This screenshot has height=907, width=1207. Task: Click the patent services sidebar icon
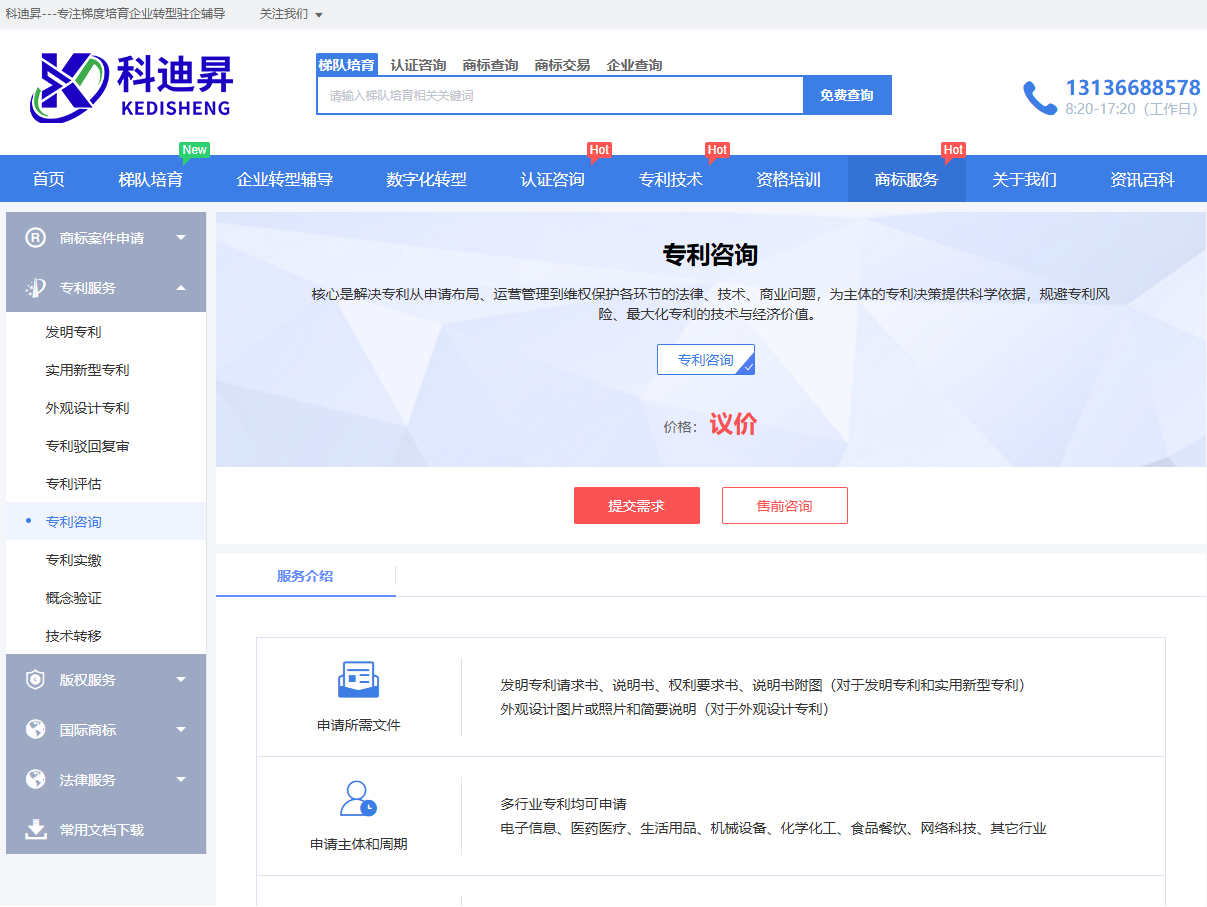36,288
